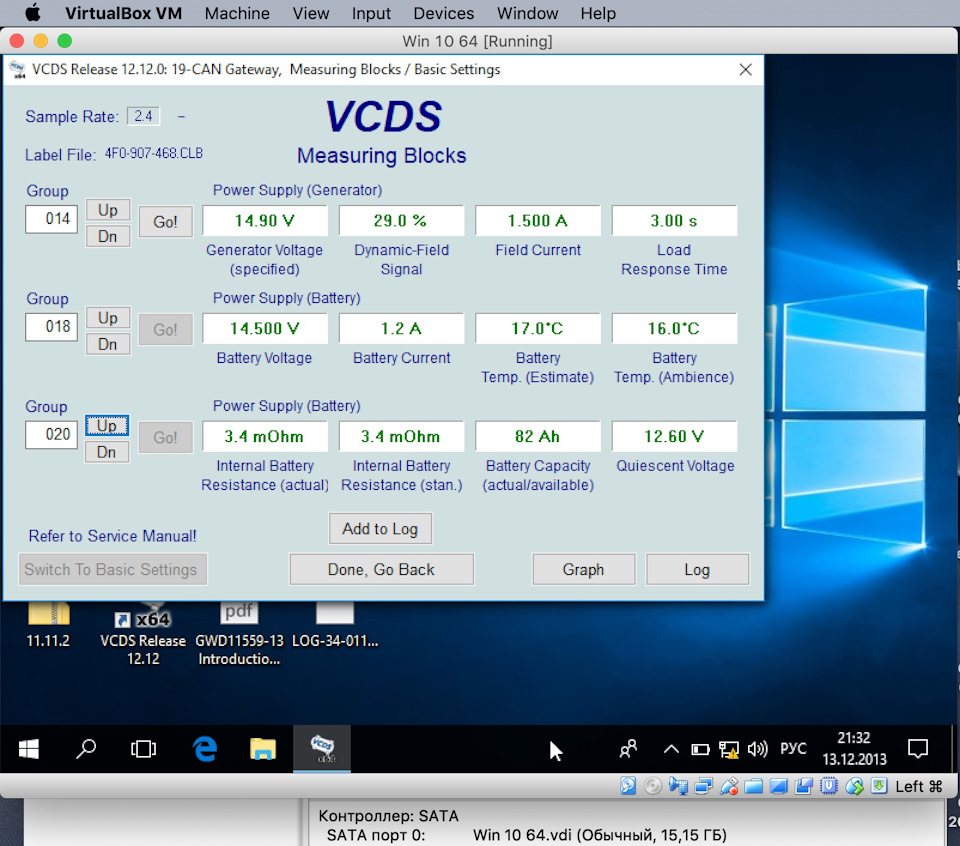Click the Add to Log button
This screenshot has height=846, width=960.
380,528
